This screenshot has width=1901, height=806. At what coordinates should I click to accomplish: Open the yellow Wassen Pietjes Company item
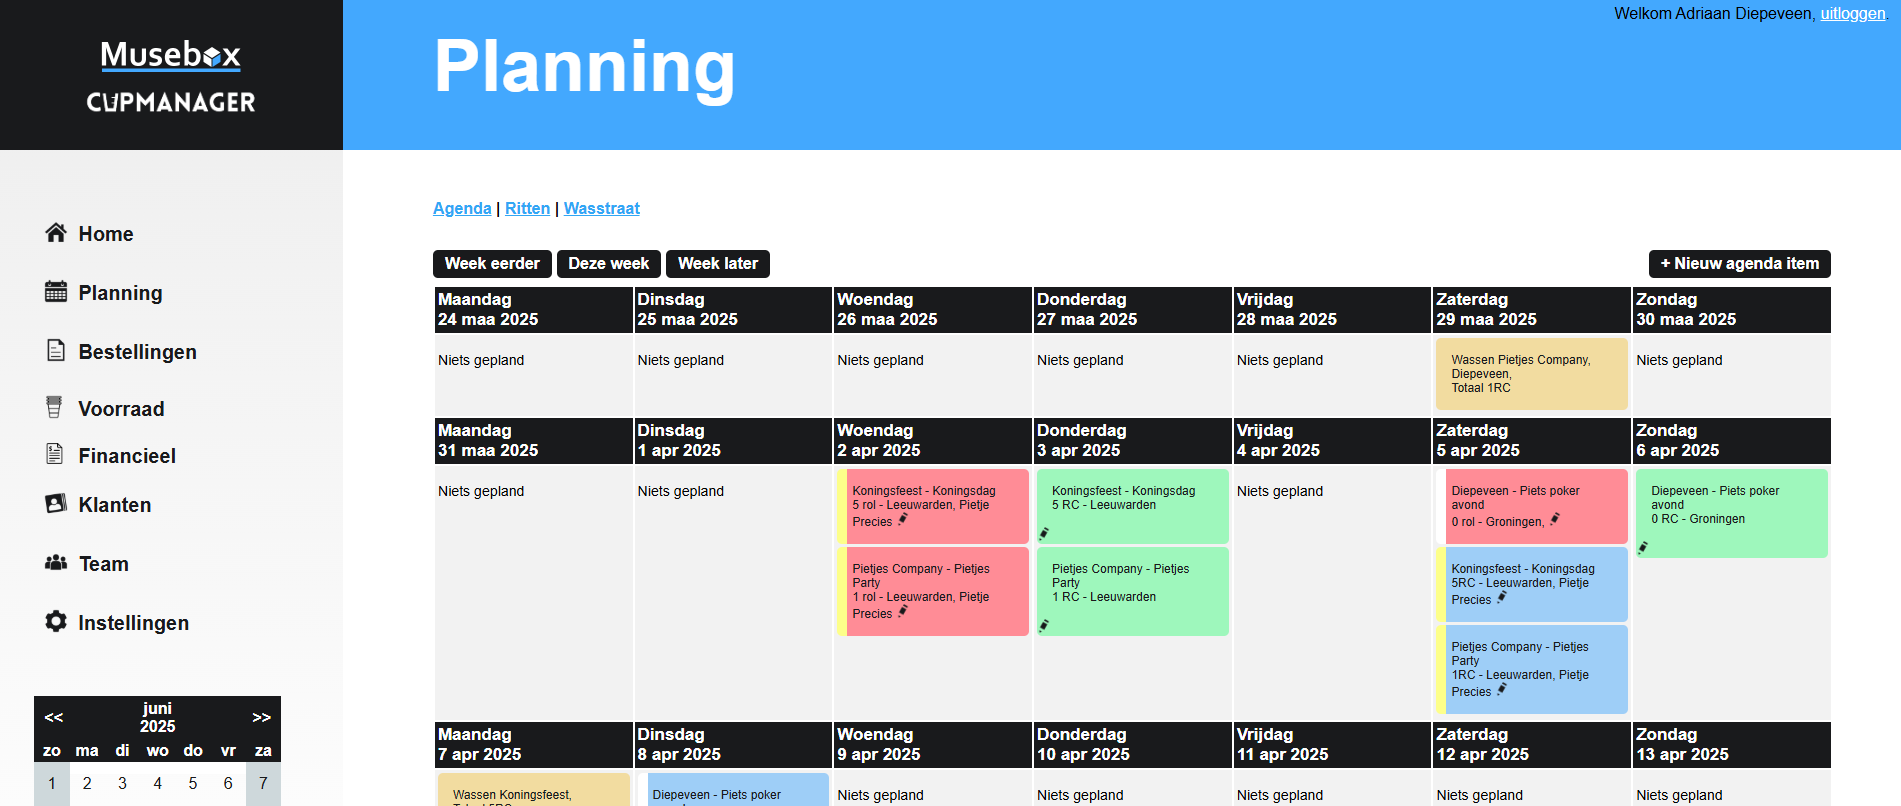click(x=1530, y=373)
